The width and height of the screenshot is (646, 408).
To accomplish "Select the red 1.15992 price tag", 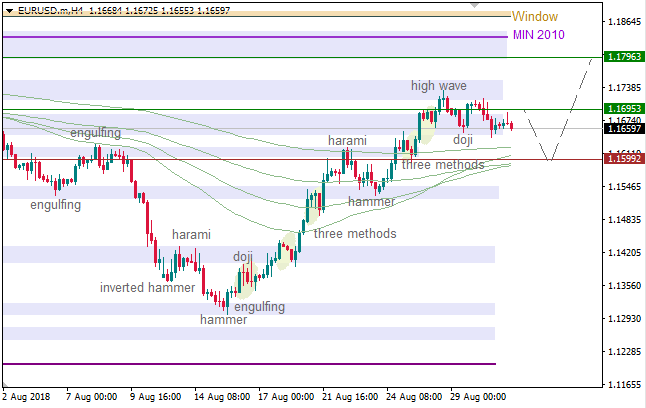I will click(x=624, y=158).
